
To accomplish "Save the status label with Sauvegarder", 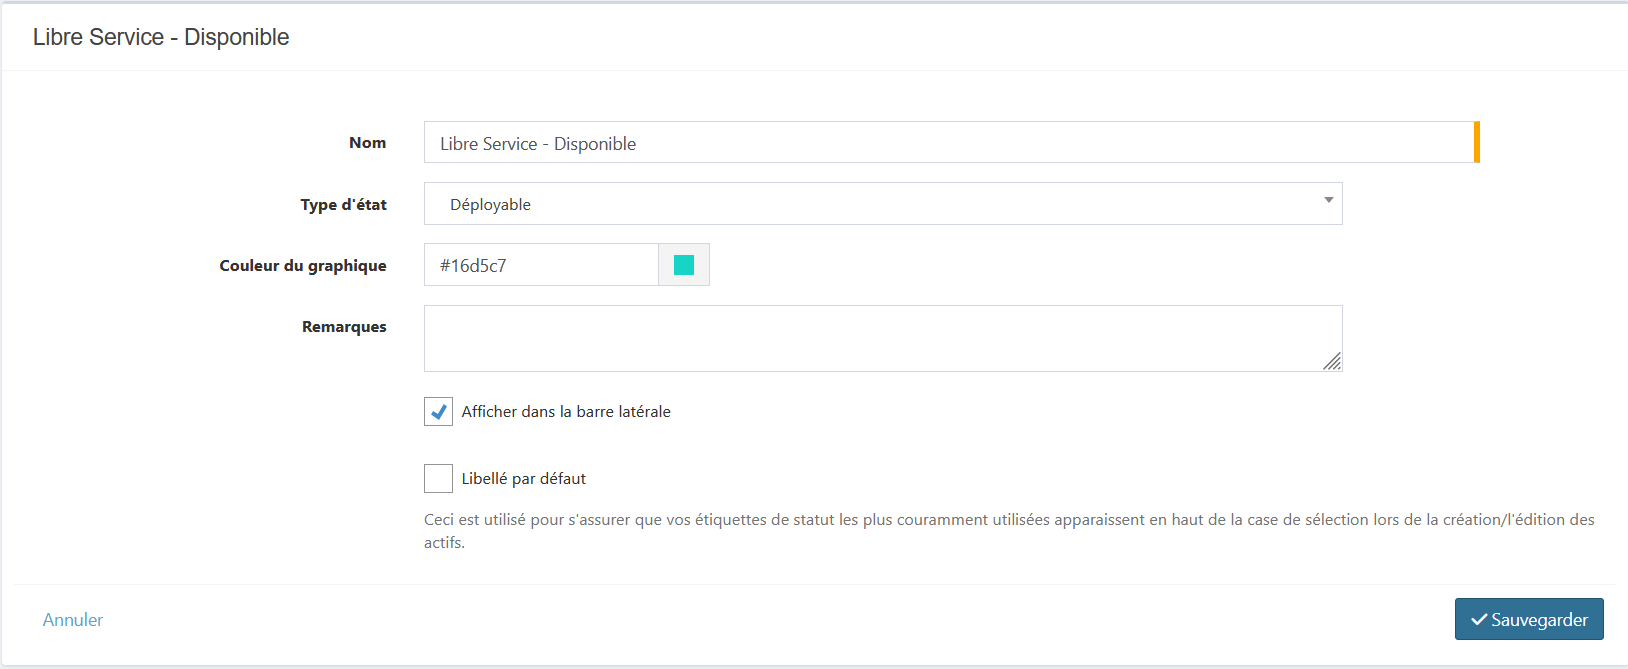I will click(1528, 620).
